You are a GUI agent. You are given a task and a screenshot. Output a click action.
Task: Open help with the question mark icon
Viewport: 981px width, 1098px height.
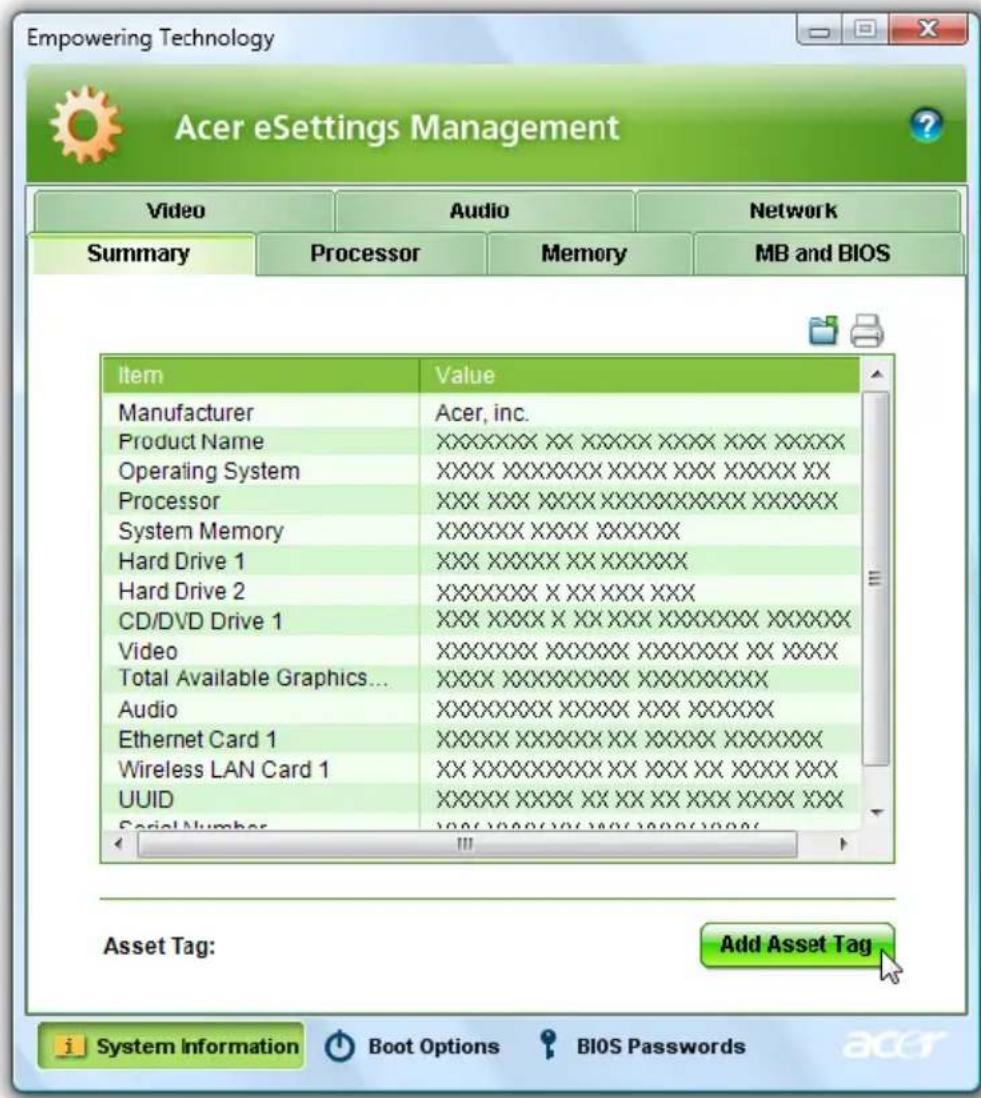click(x=926, y=125)
